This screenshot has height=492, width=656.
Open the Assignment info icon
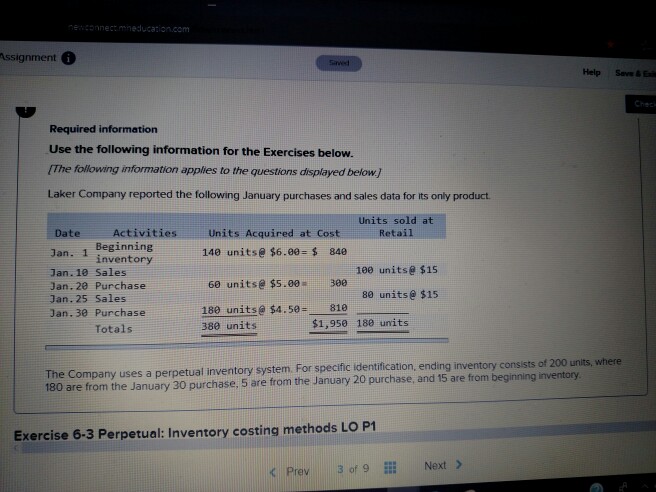69,58
